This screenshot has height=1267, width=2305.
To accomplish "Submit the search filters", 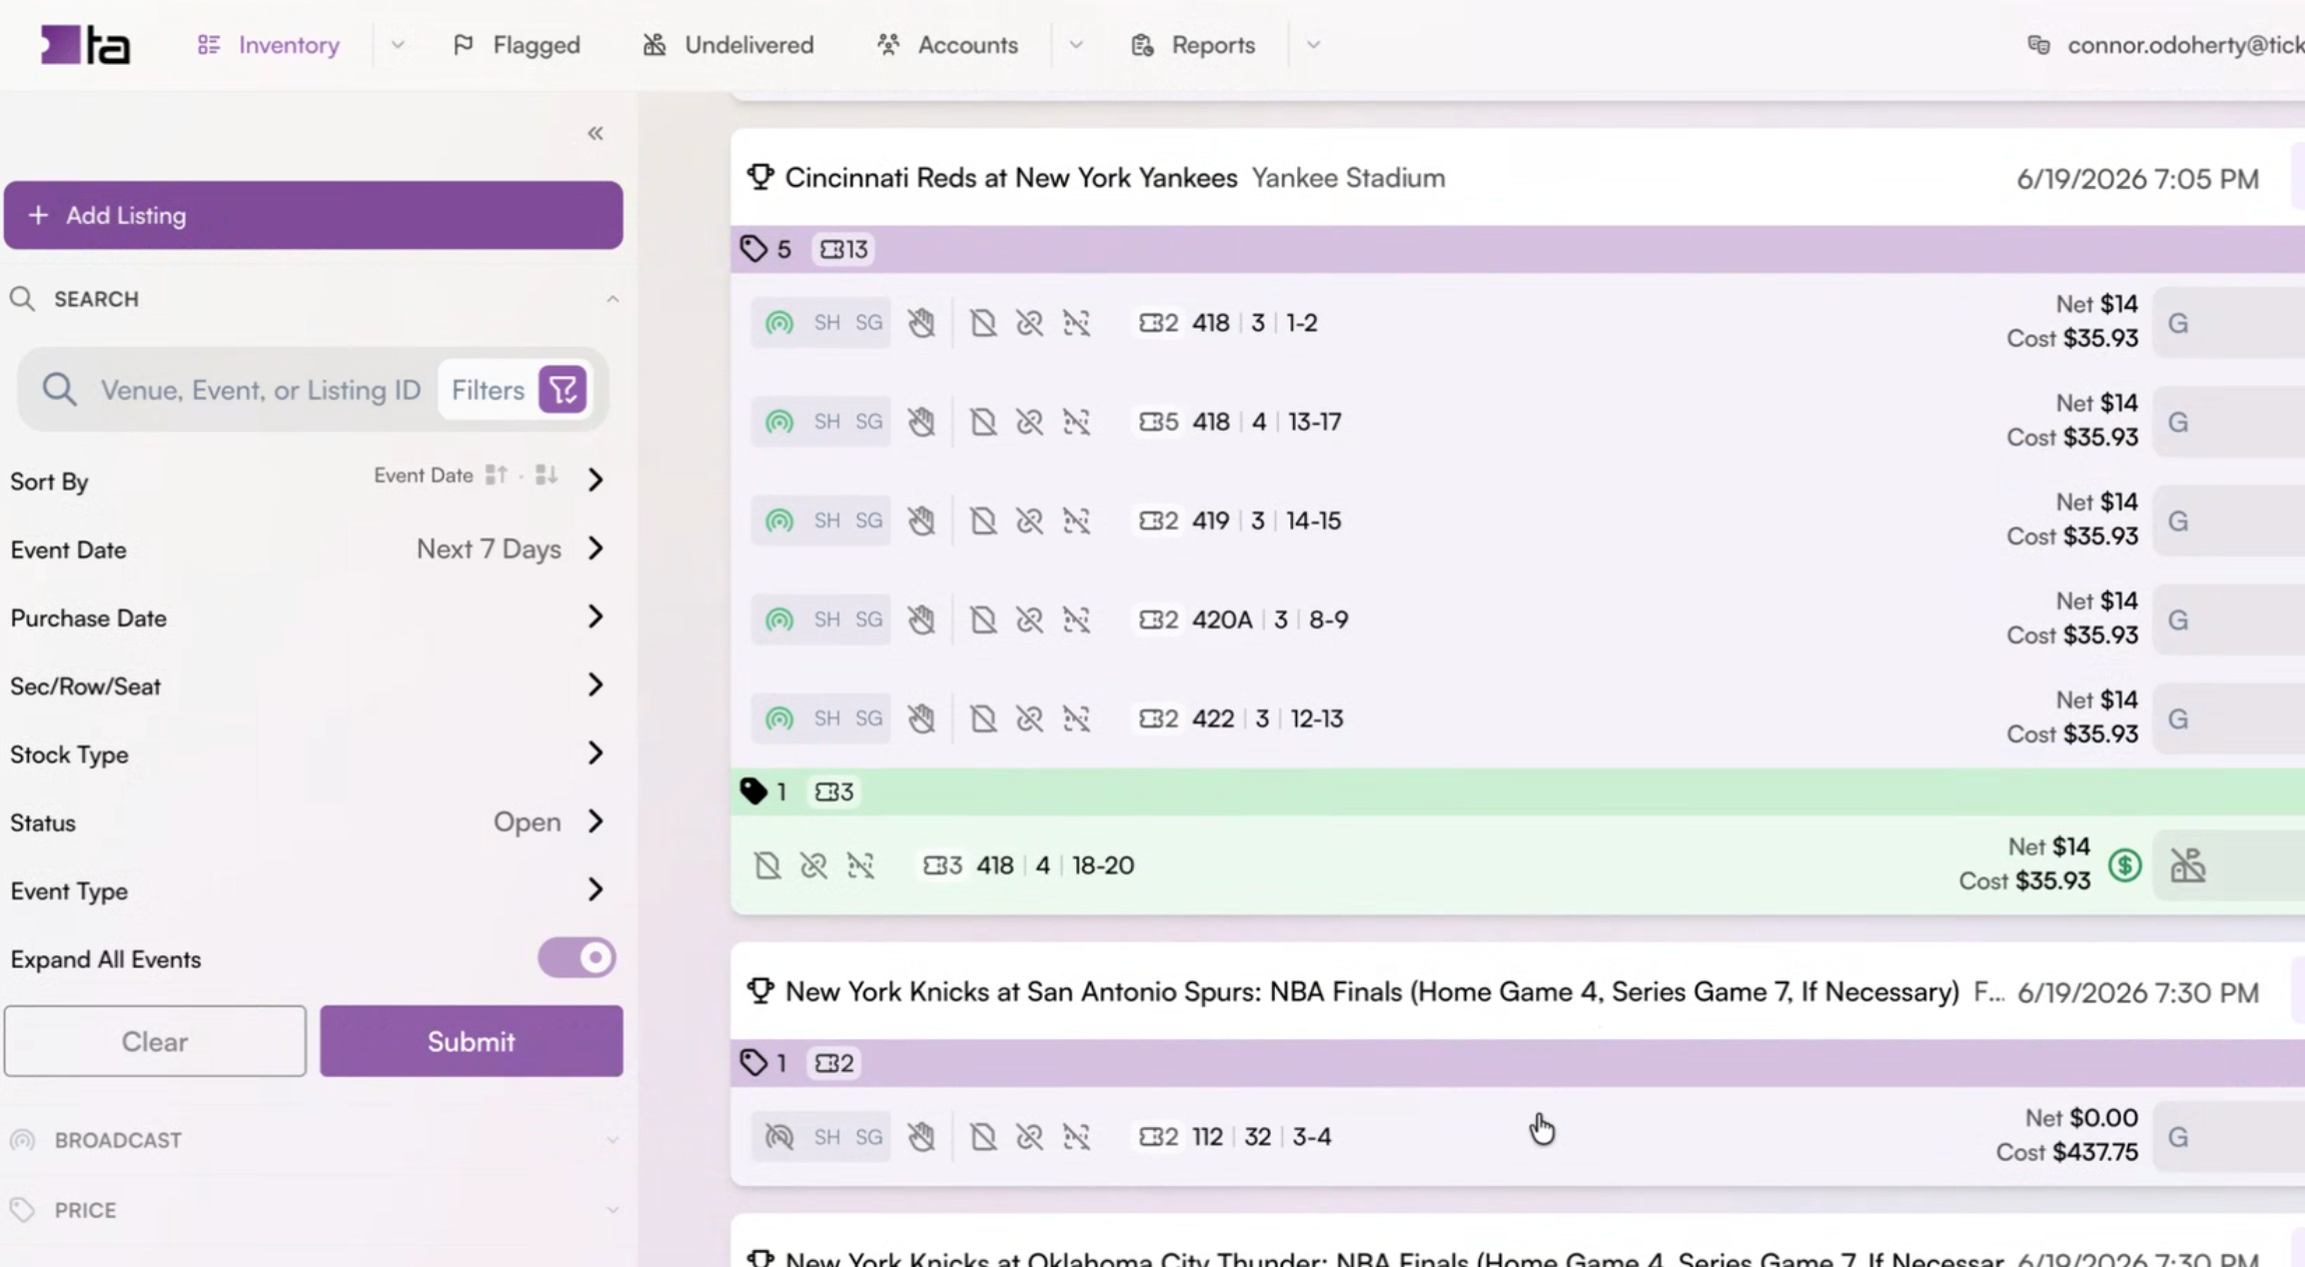I will tap(471, 1041).
